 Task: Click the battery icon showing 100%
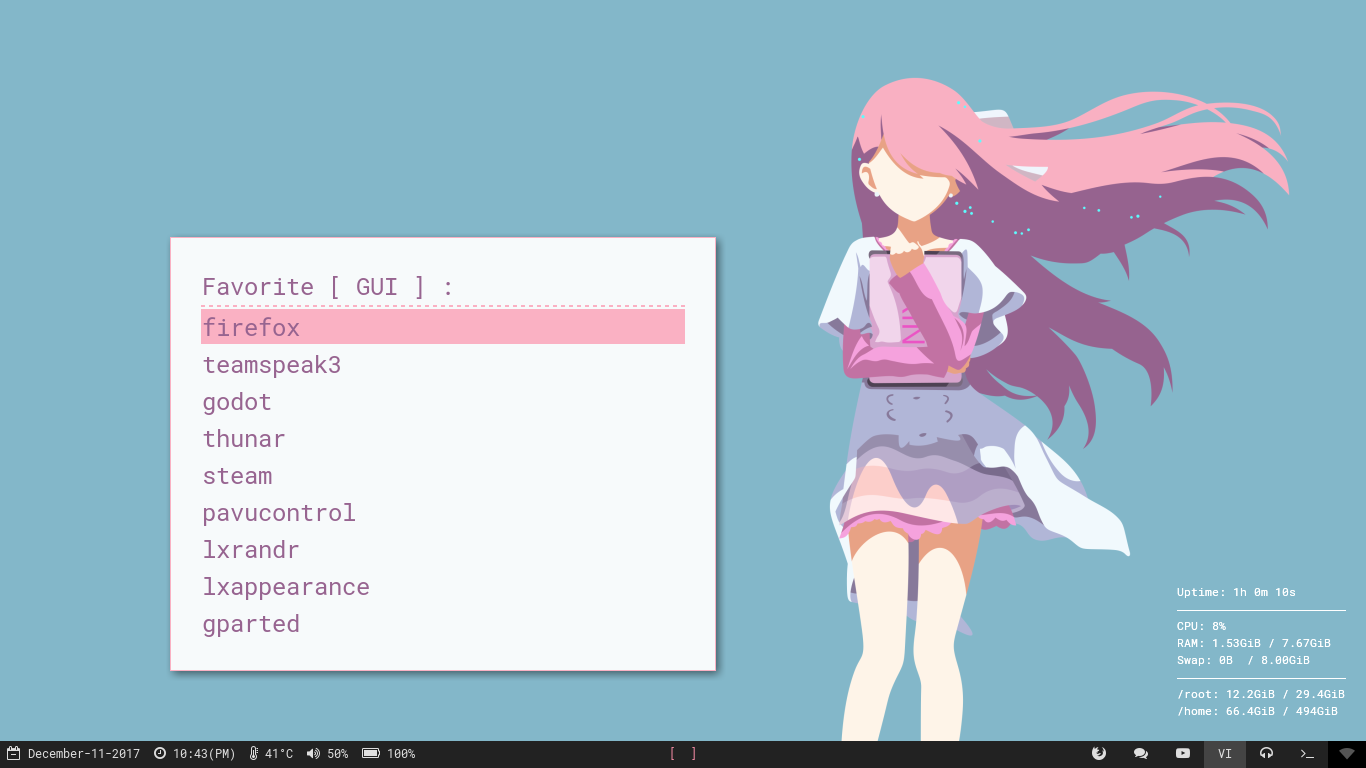pos(371,753)
